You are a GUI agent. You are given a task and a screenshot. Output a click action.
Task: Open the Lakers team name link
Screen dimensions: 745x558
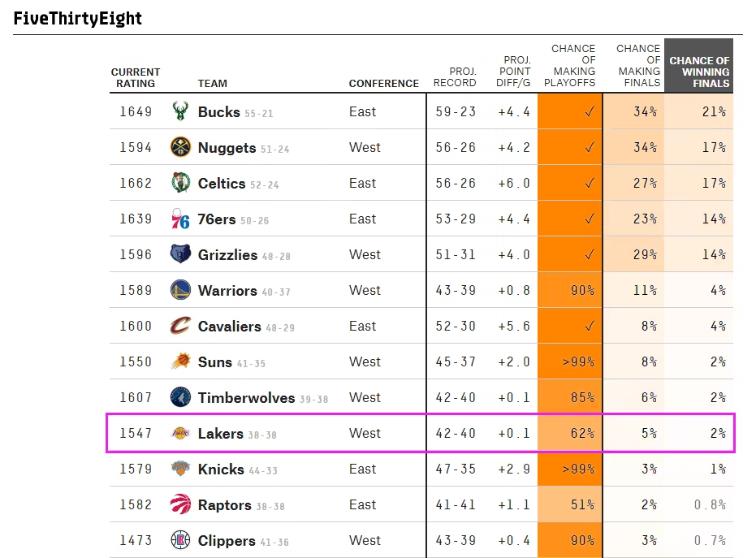pos(220,433)
